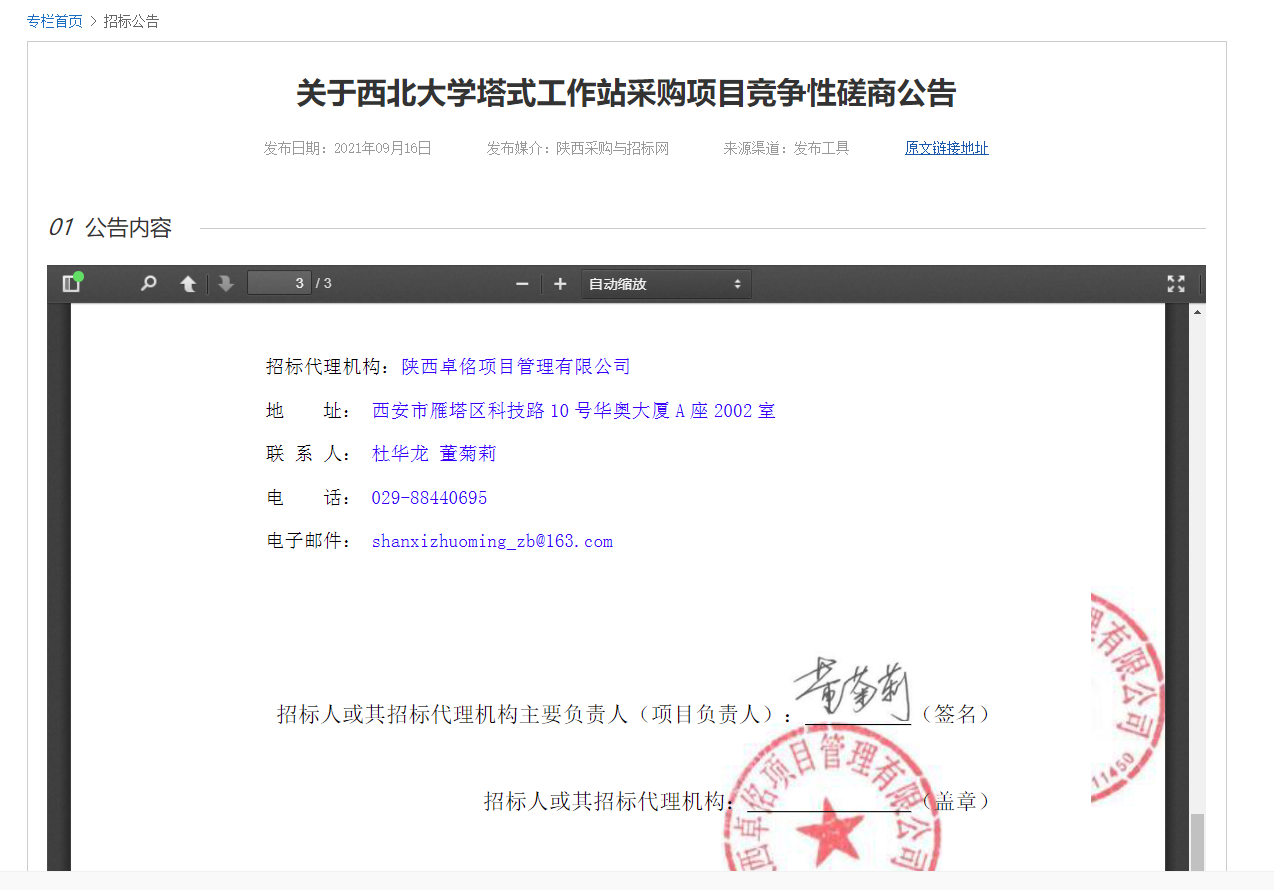
Task: Zoom in with the plus button
Action: click(x=560, y=284)
